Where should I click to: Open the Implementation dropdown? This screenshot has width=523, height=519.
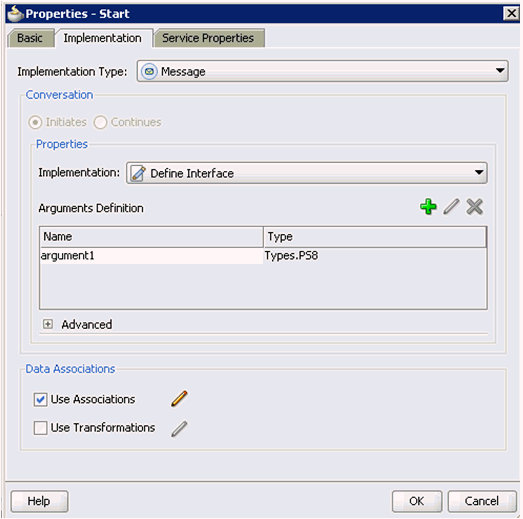point(307,173)
